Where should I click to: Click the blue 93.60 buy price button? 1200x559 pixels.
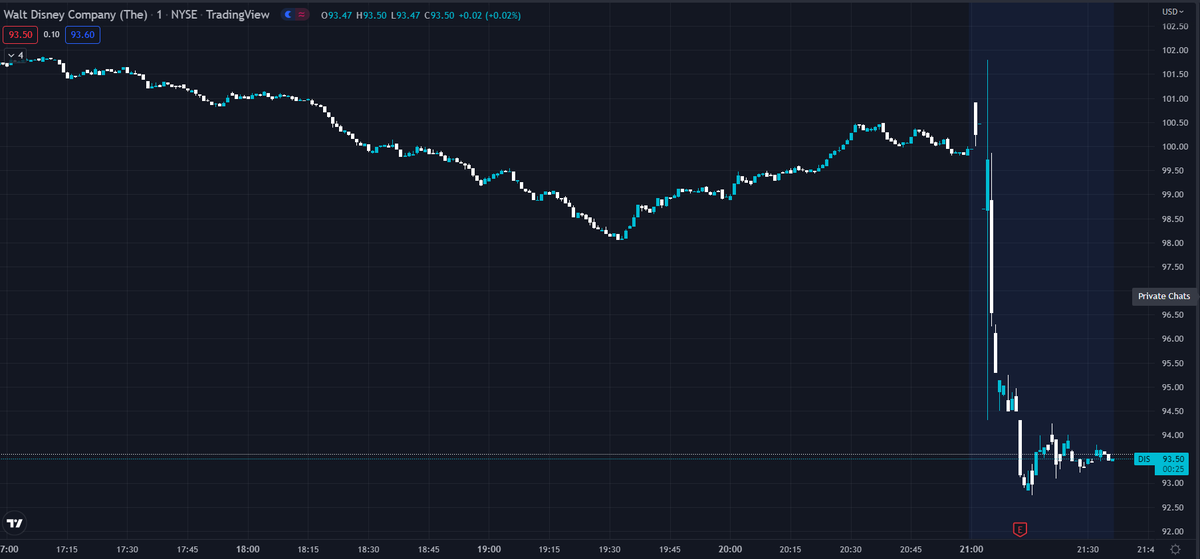tap(82, 34)
